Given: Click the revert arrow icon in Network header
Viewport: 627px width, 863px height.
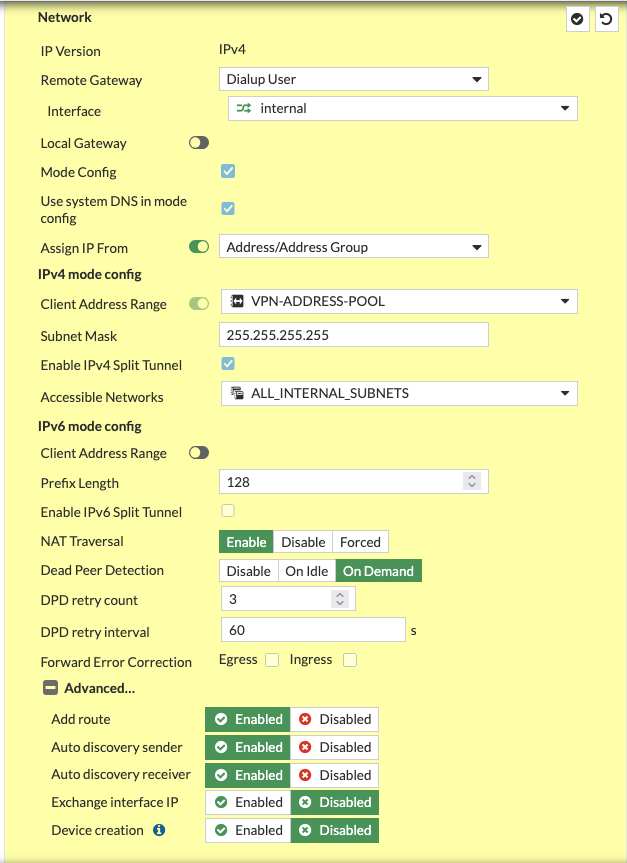Looking at the screenshot, I should 606,19.
